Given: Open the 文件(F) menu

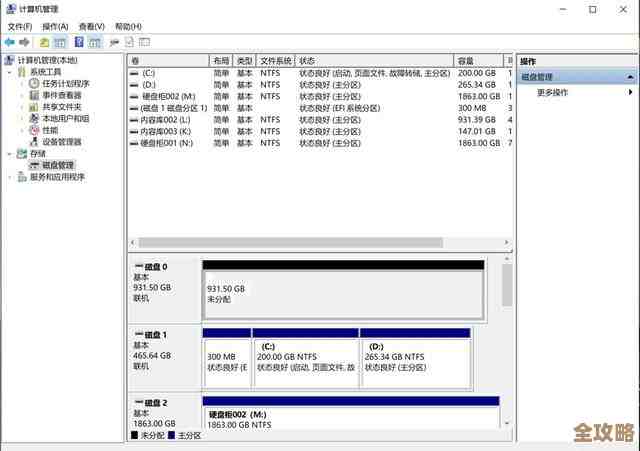Looking at the screenshot, I should pos(20,27).
